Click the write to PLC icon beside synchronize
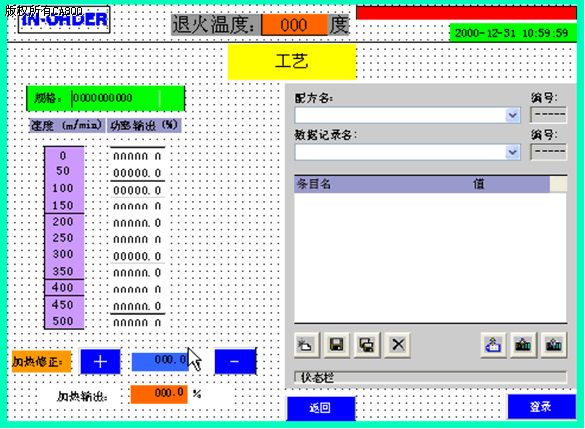Viewport: 585px width, 429px height. point(523,345)
